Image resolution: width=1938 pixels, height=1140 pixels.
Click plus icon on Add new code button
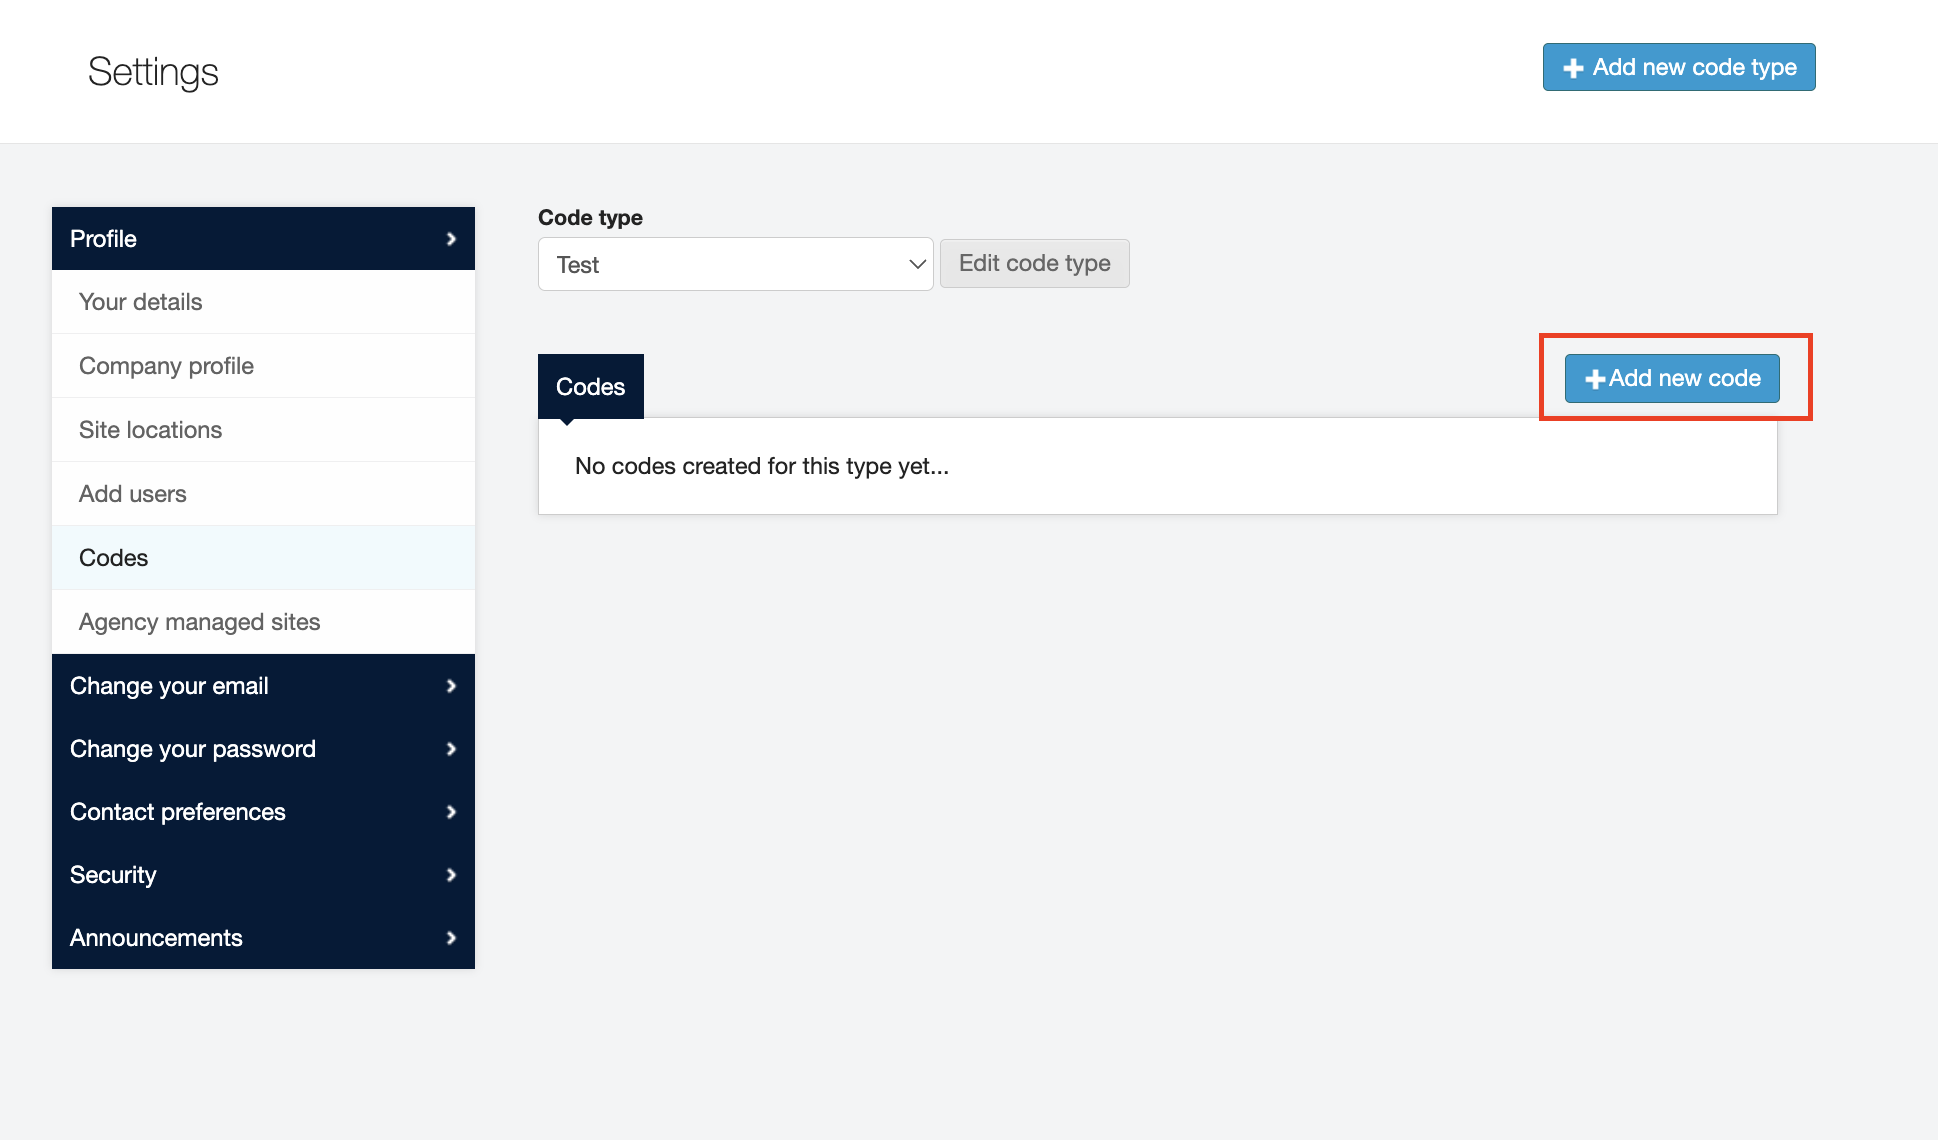1595,379
